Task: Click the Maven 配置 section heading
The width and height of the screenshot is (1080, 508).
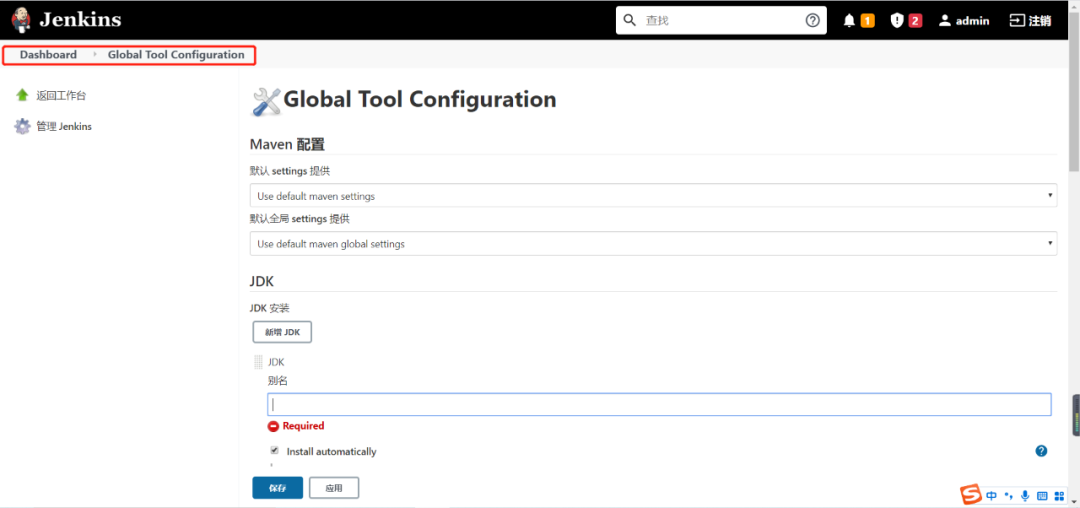Action: coord(287,145)
